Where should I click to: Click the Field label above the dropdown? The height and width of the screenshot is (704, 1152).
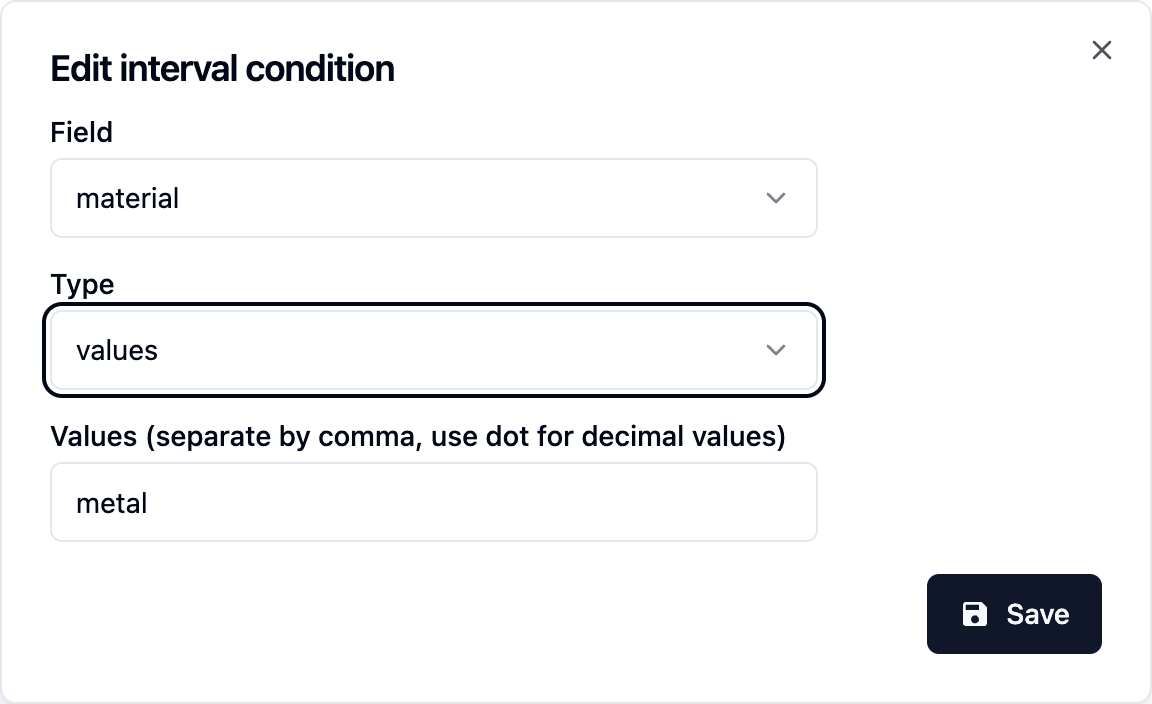click(x=80, y=132)
